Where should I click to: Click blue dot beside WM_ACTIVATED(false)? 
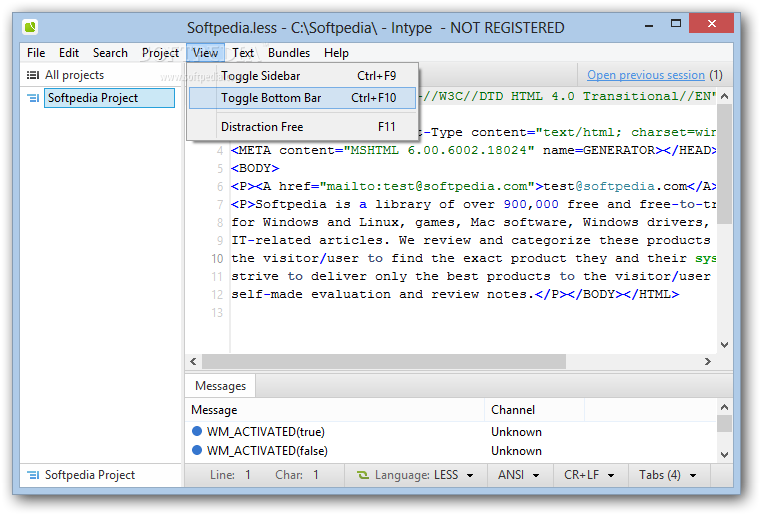point(197,450)
